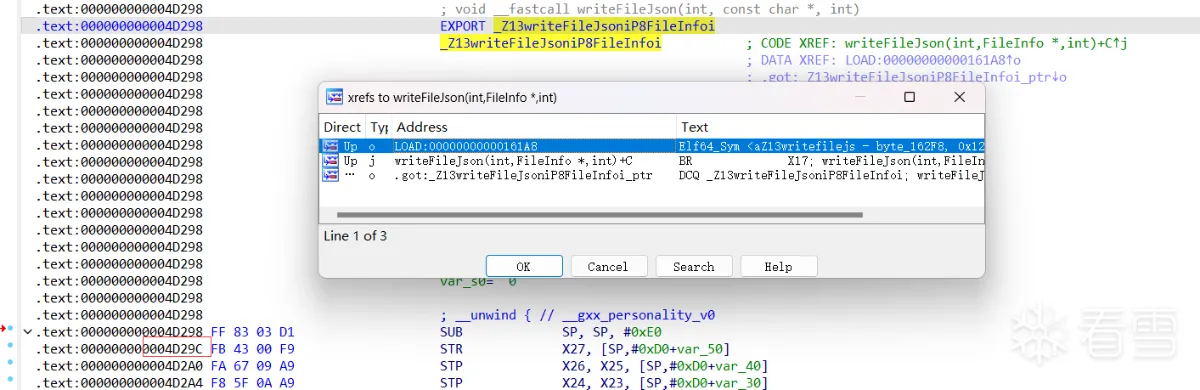1200x390 pixels.
Task: Click the highlighted _Z13writeFileJsoniP8FileInfoi label
Action: [x=550, y=43]
